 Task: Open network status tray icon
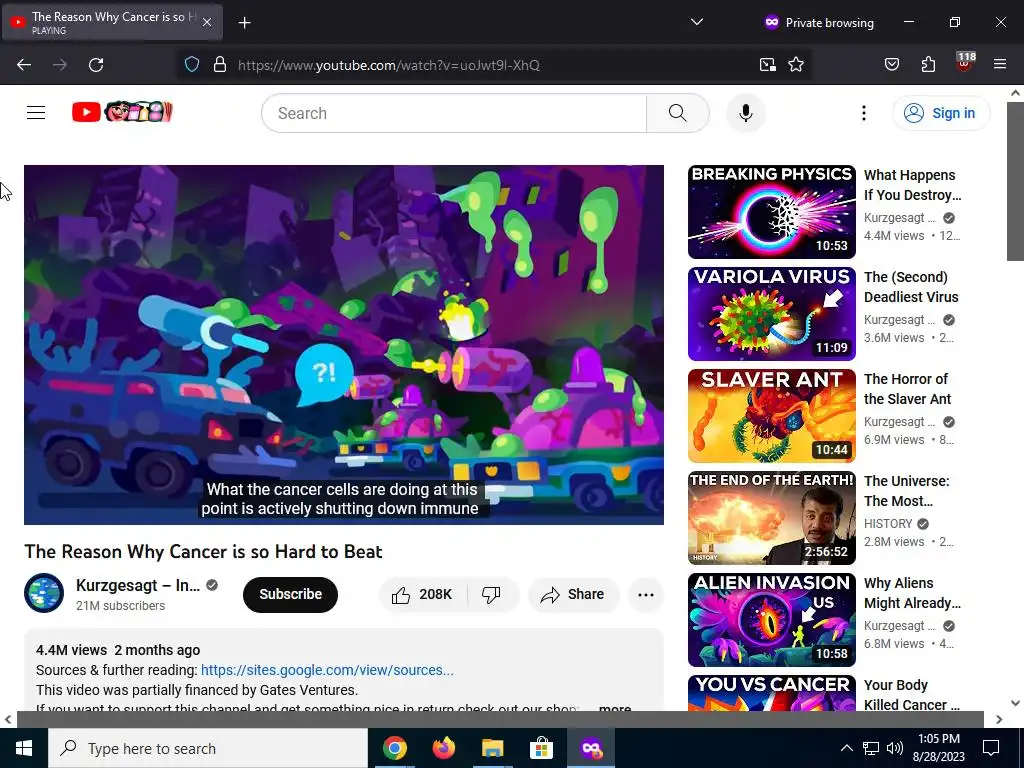click(870, 748)
